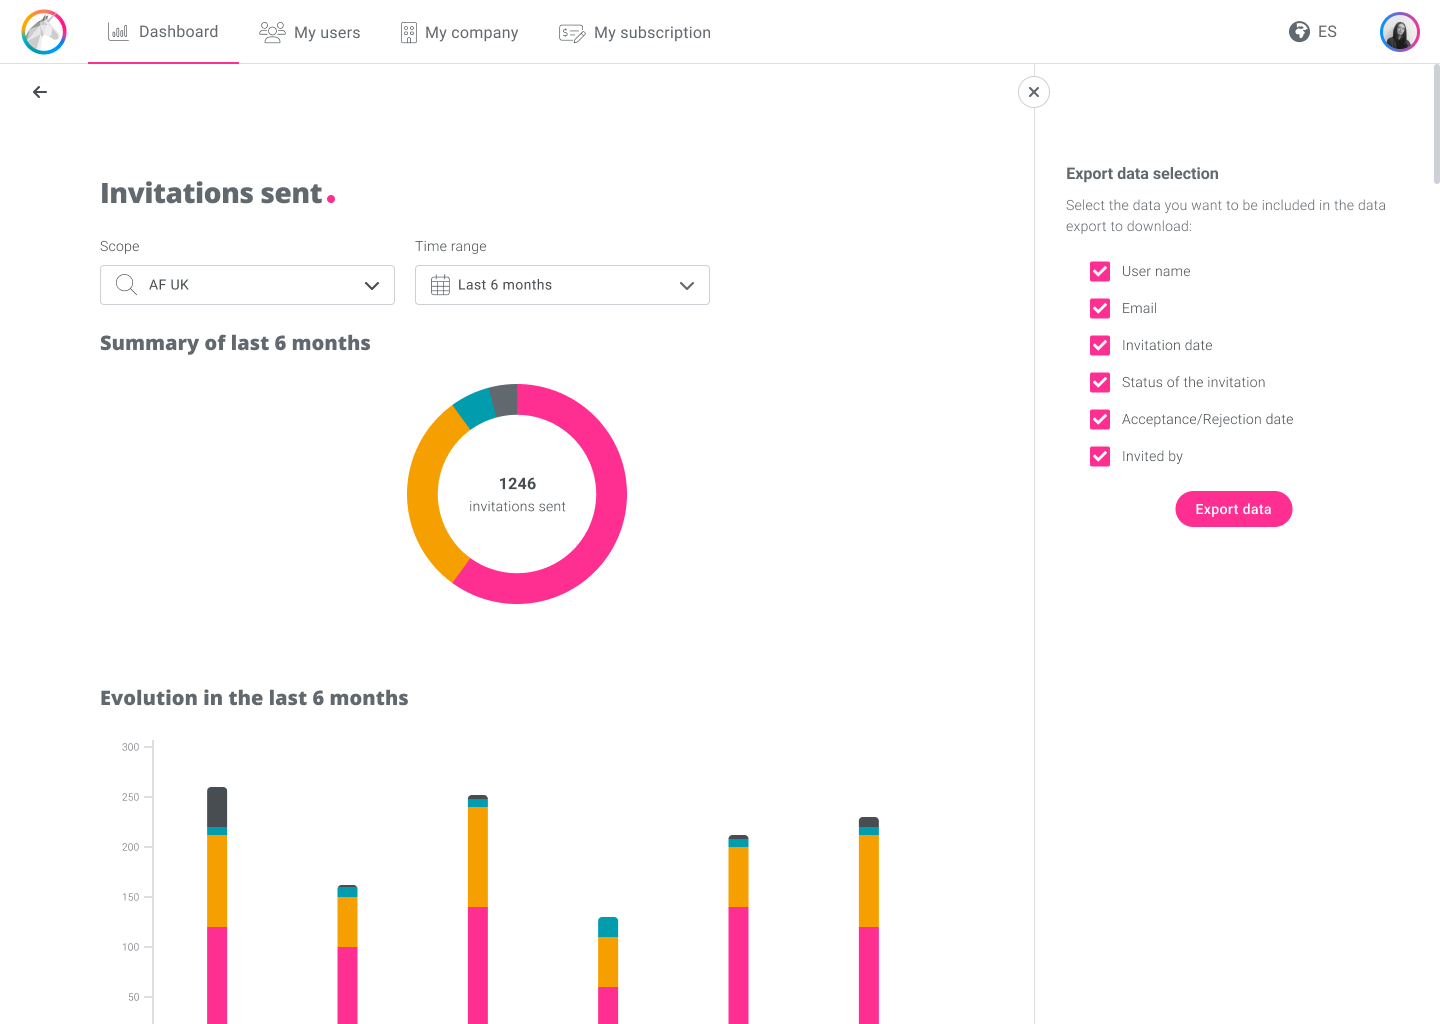The width and height of the screenshot is (1440, 1024).
Task: Close the export data panel
Action: click(x=1034, y=92)
